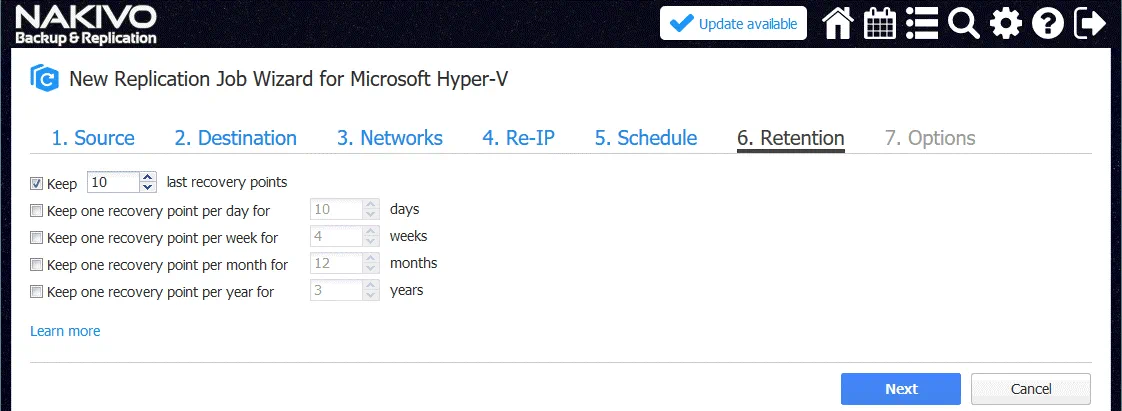Click the Next button
1122x411 pixels.
(x=900, y=389)
